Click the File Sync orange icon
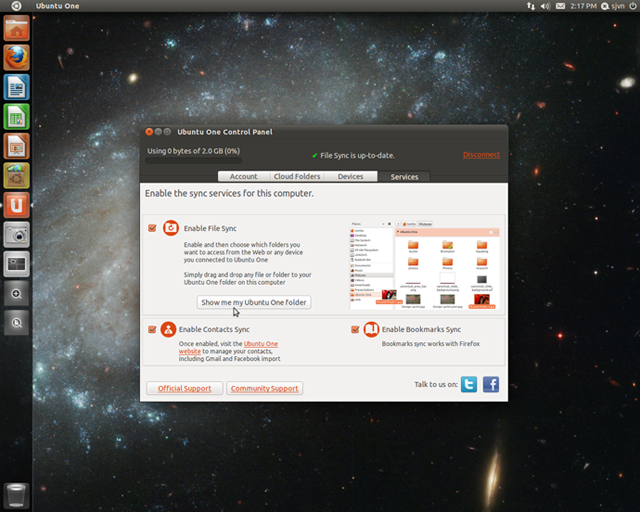This screenshot has width=640, height=512. pos(171,228)
